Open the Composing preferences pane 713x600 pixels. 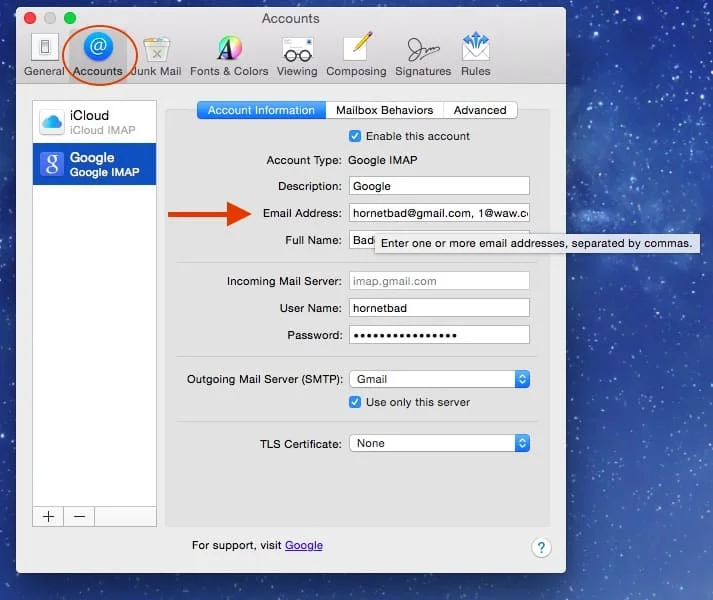(x=358, y=54)
